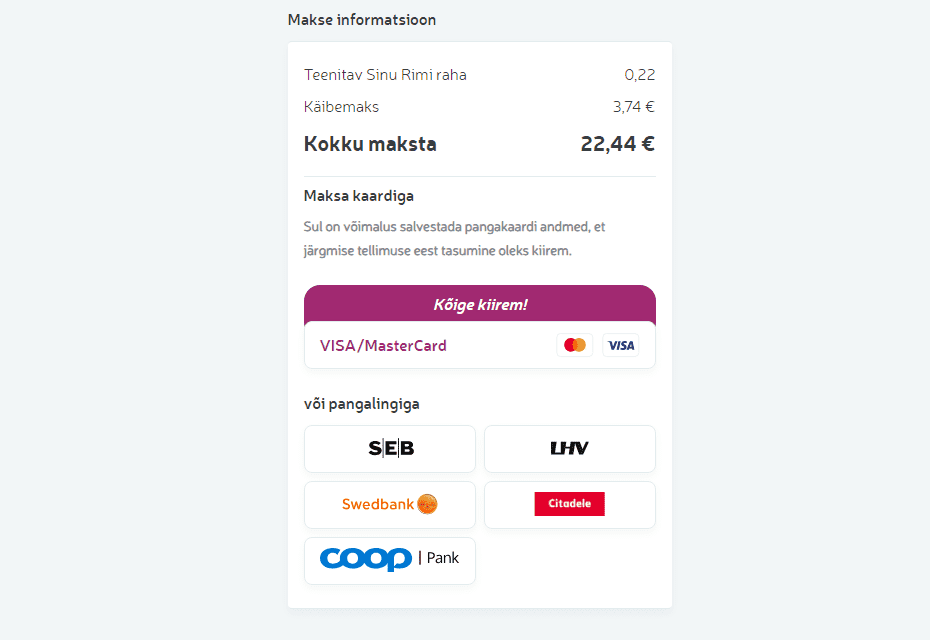Select LHV bank link option
The width and height of the screenshot is (930, 640).
click(x=570, y=449)
